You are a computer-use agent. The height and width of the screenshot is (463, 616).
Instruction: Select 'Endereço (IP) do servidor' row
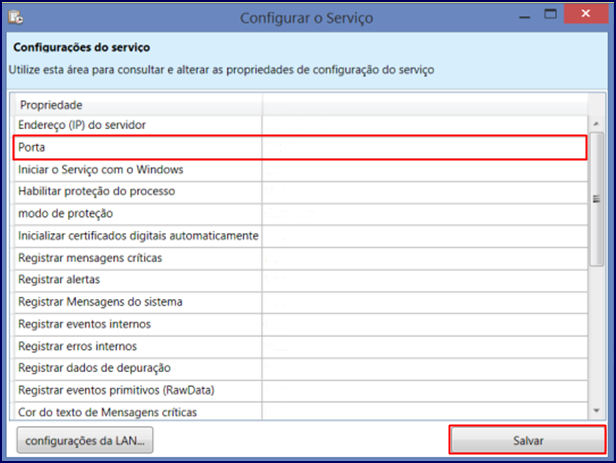[x=301, y=125]
